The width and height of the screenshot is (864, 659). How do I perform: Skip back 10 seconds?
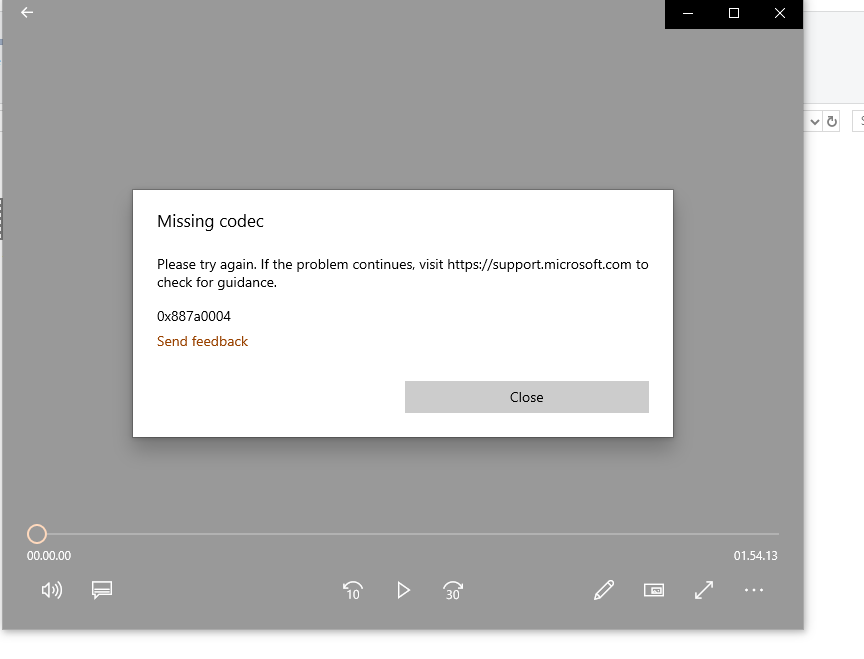[x=353, y=590]
